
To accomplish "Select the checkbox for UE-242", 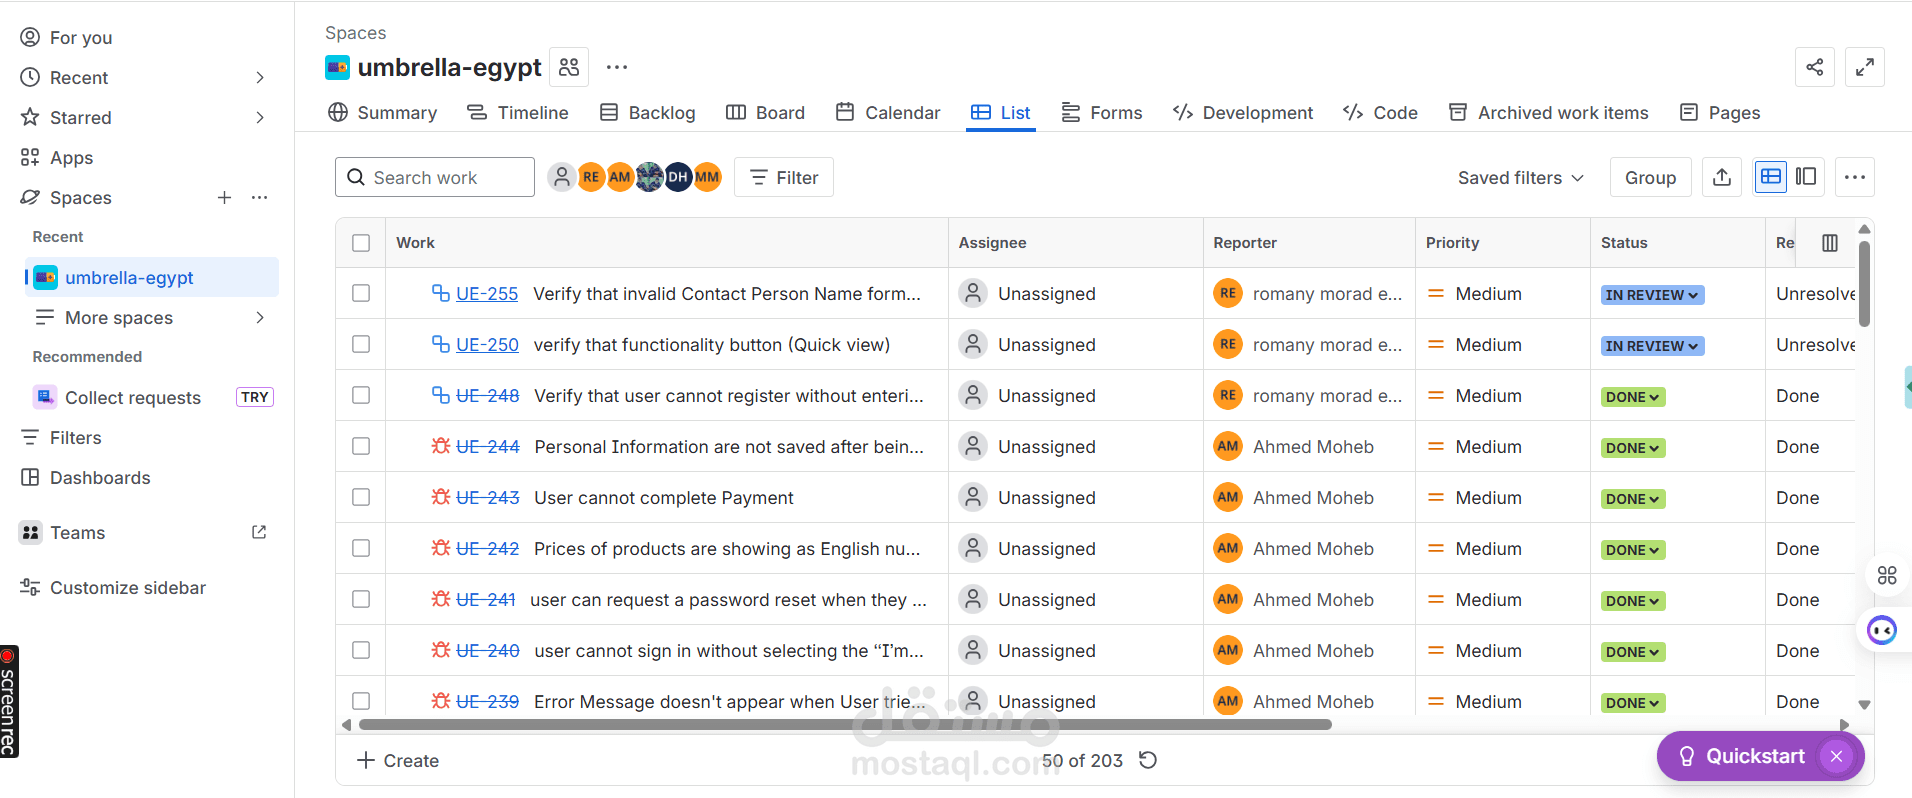I will pyautogui.click(x=361, y=548).
